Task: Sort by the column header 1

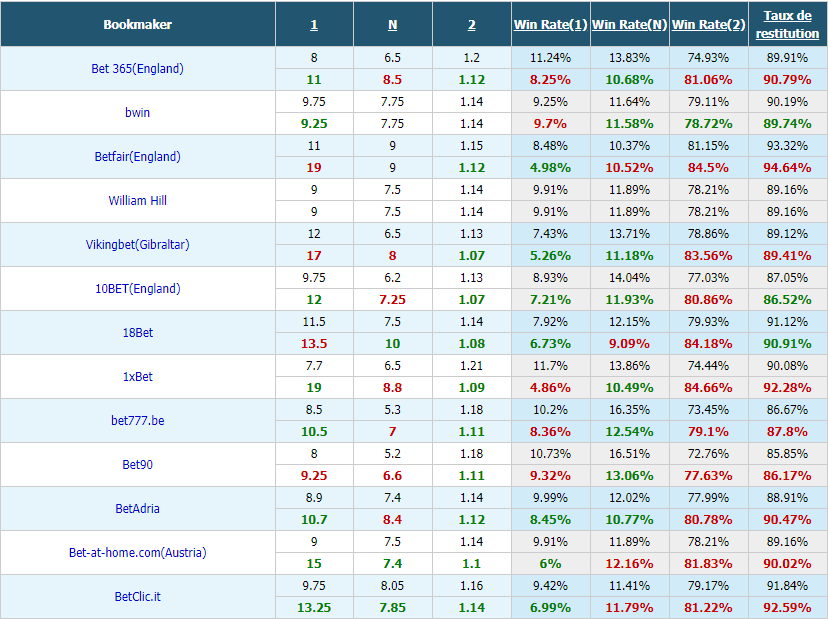Action: [314, 25]
